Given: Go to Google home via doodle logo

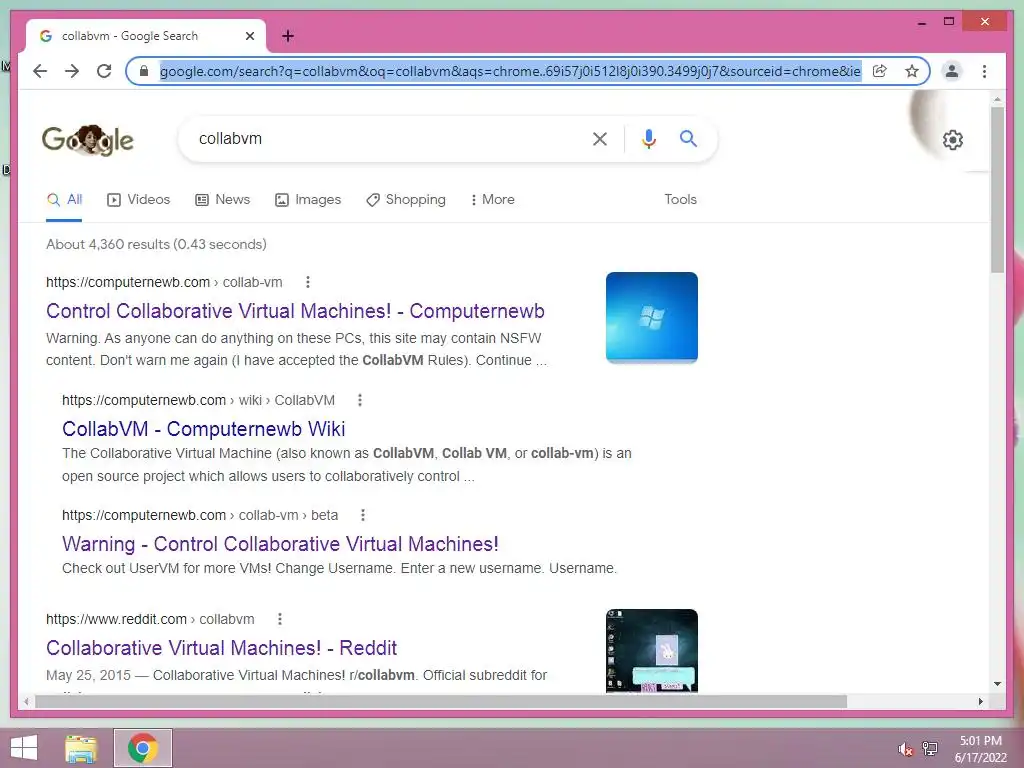Looking at the screenshot, I should coord(88,140).
